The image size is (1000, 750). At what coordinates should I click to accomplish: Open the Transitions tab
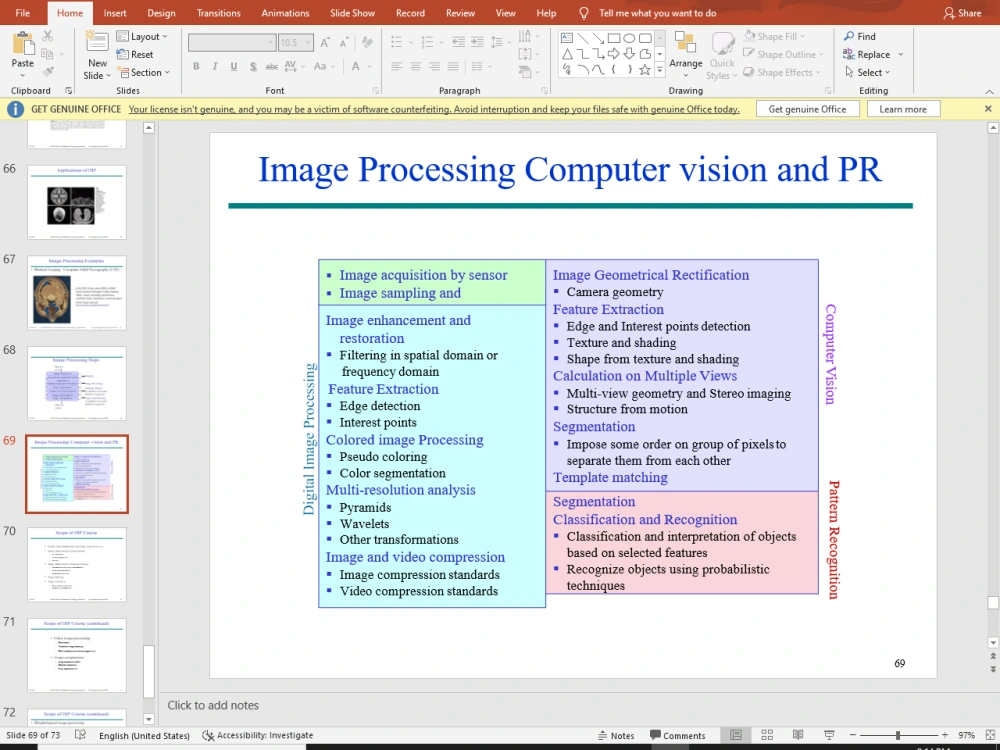[x=219, y=13]
